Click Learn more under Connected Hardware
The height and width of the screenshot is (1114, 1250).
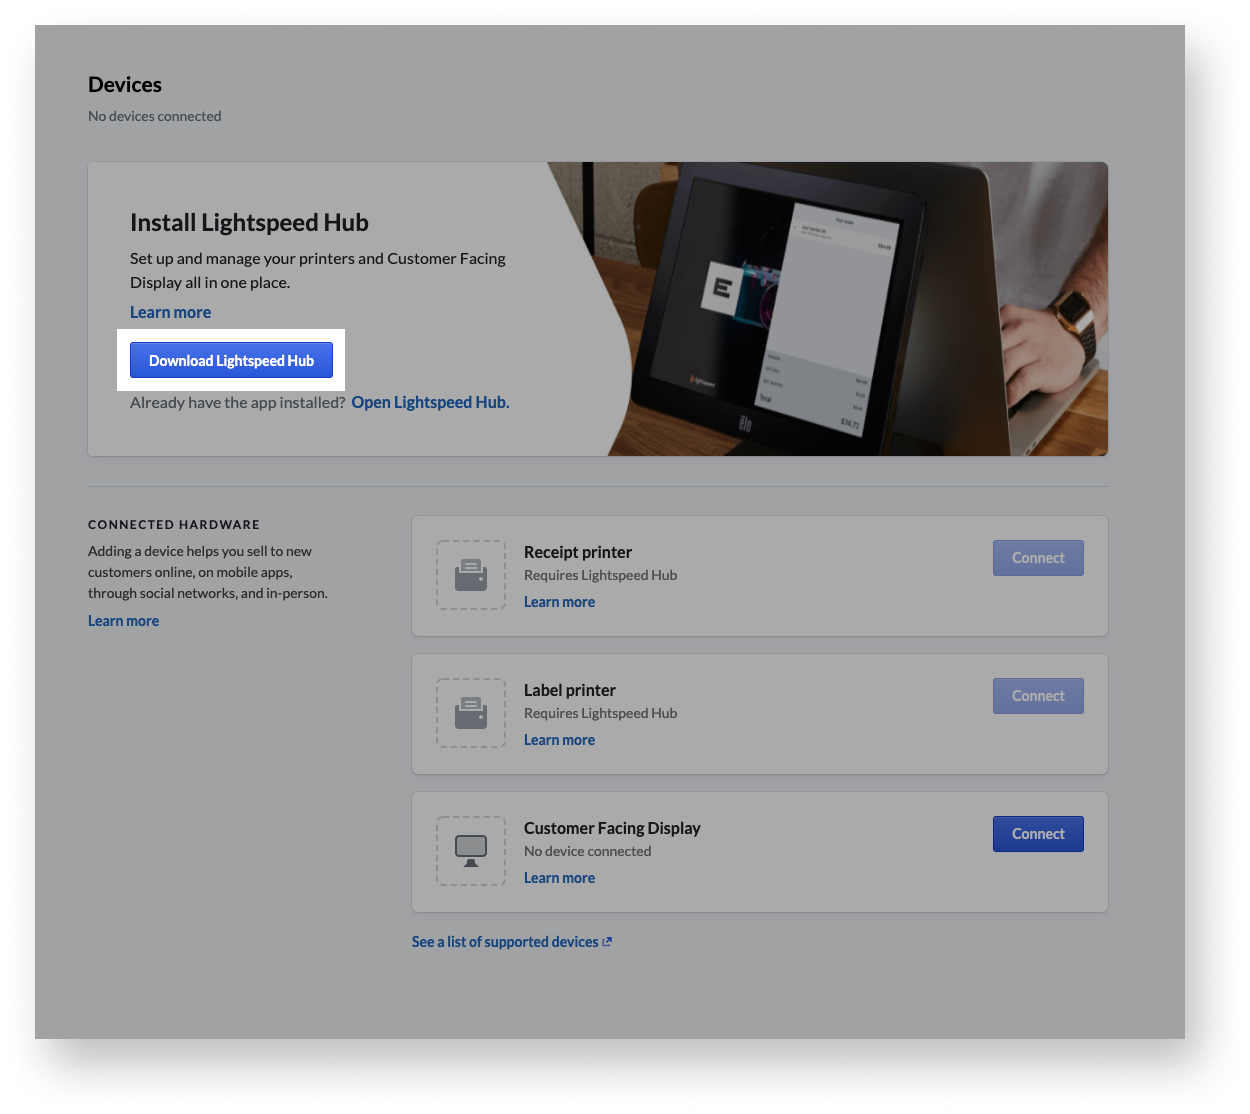tap(123, 621)
